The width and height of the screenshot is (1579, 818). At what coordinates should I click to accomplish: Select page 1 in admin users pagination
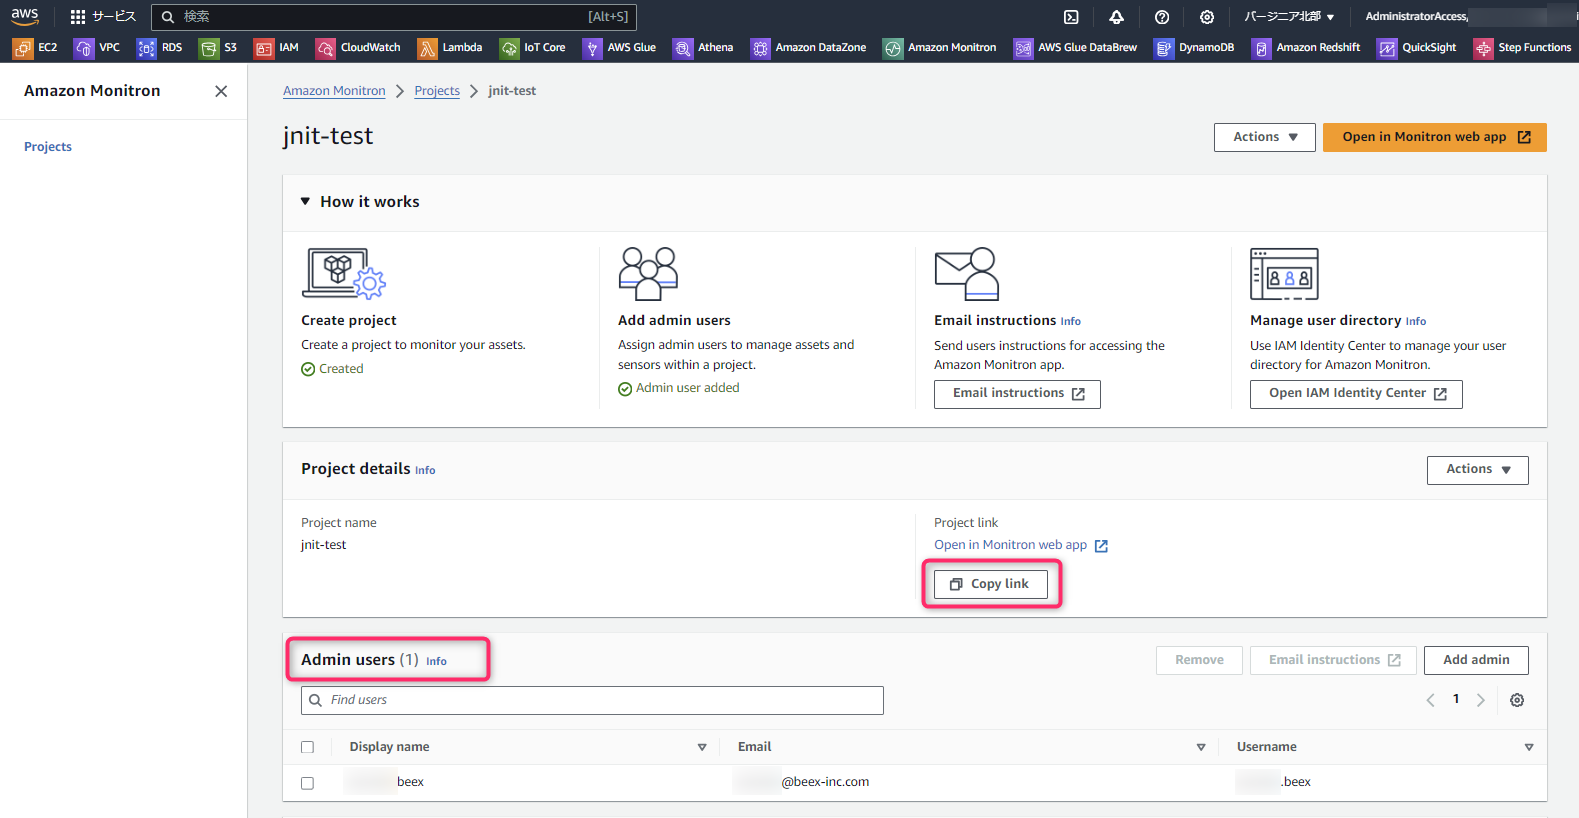1456,699
